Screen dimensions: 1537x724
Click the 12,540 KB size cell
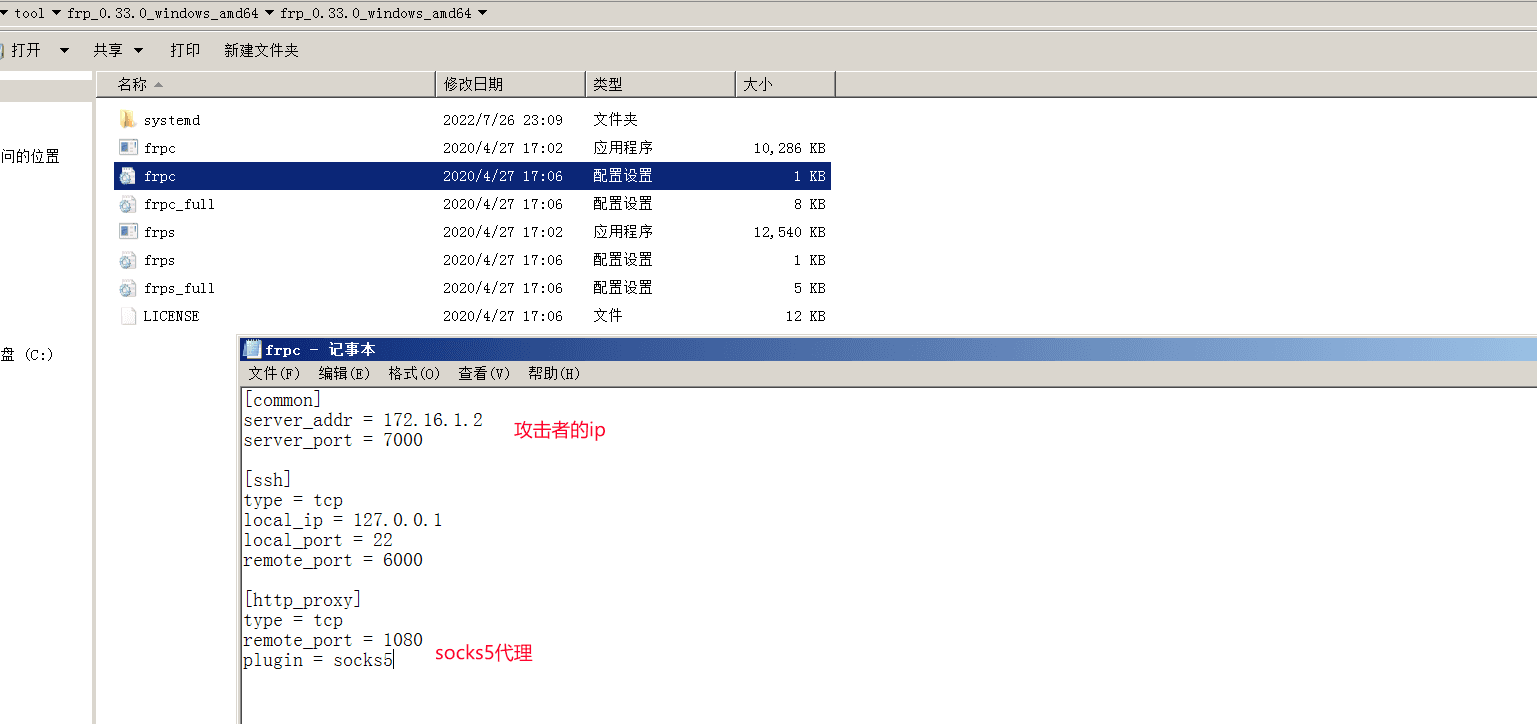(x=790, y=232)
